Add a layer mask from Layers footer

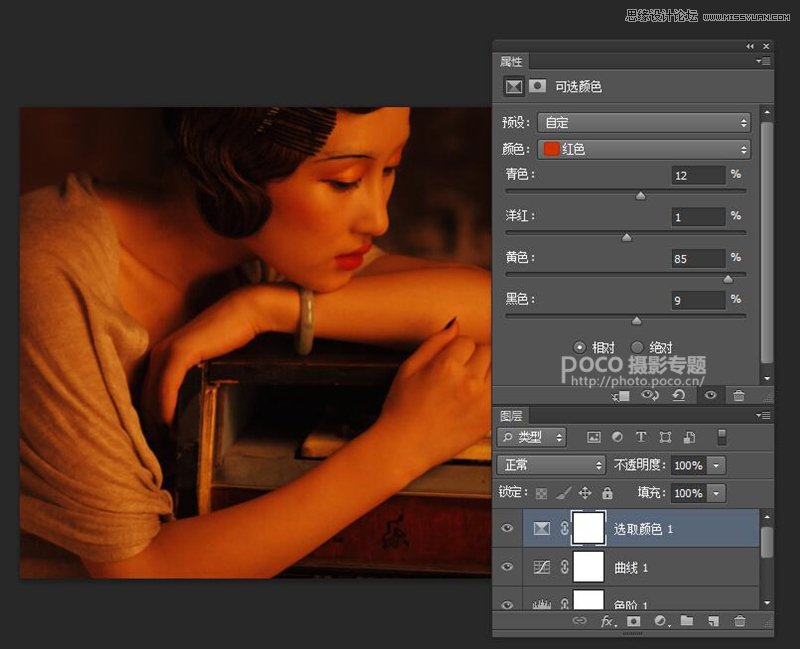click(634, 621)
